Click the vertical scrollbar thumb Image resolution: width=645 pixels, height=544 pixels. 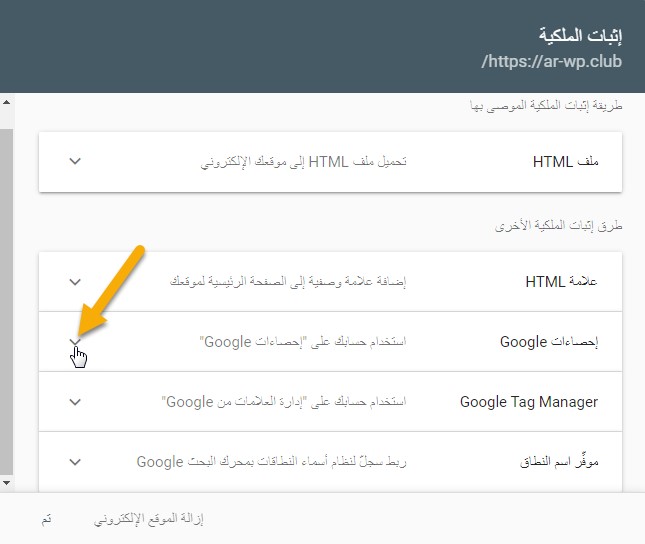click(x=6, y=290)
